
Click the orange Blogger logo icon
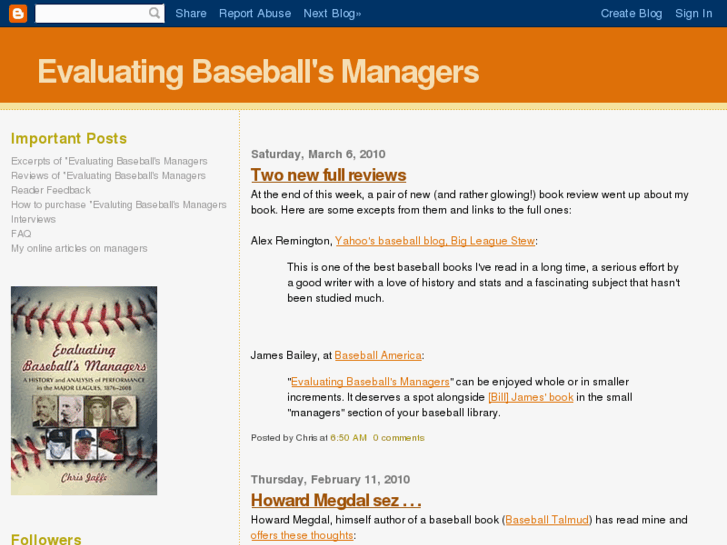(18, 13)
